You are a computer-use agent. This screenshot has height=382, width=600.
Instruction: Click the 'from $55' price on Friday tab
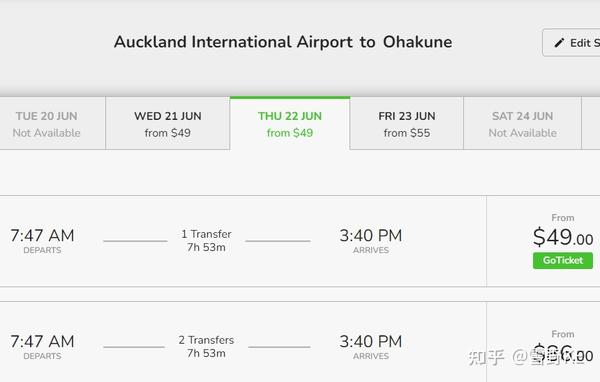(x=407, y=133)
